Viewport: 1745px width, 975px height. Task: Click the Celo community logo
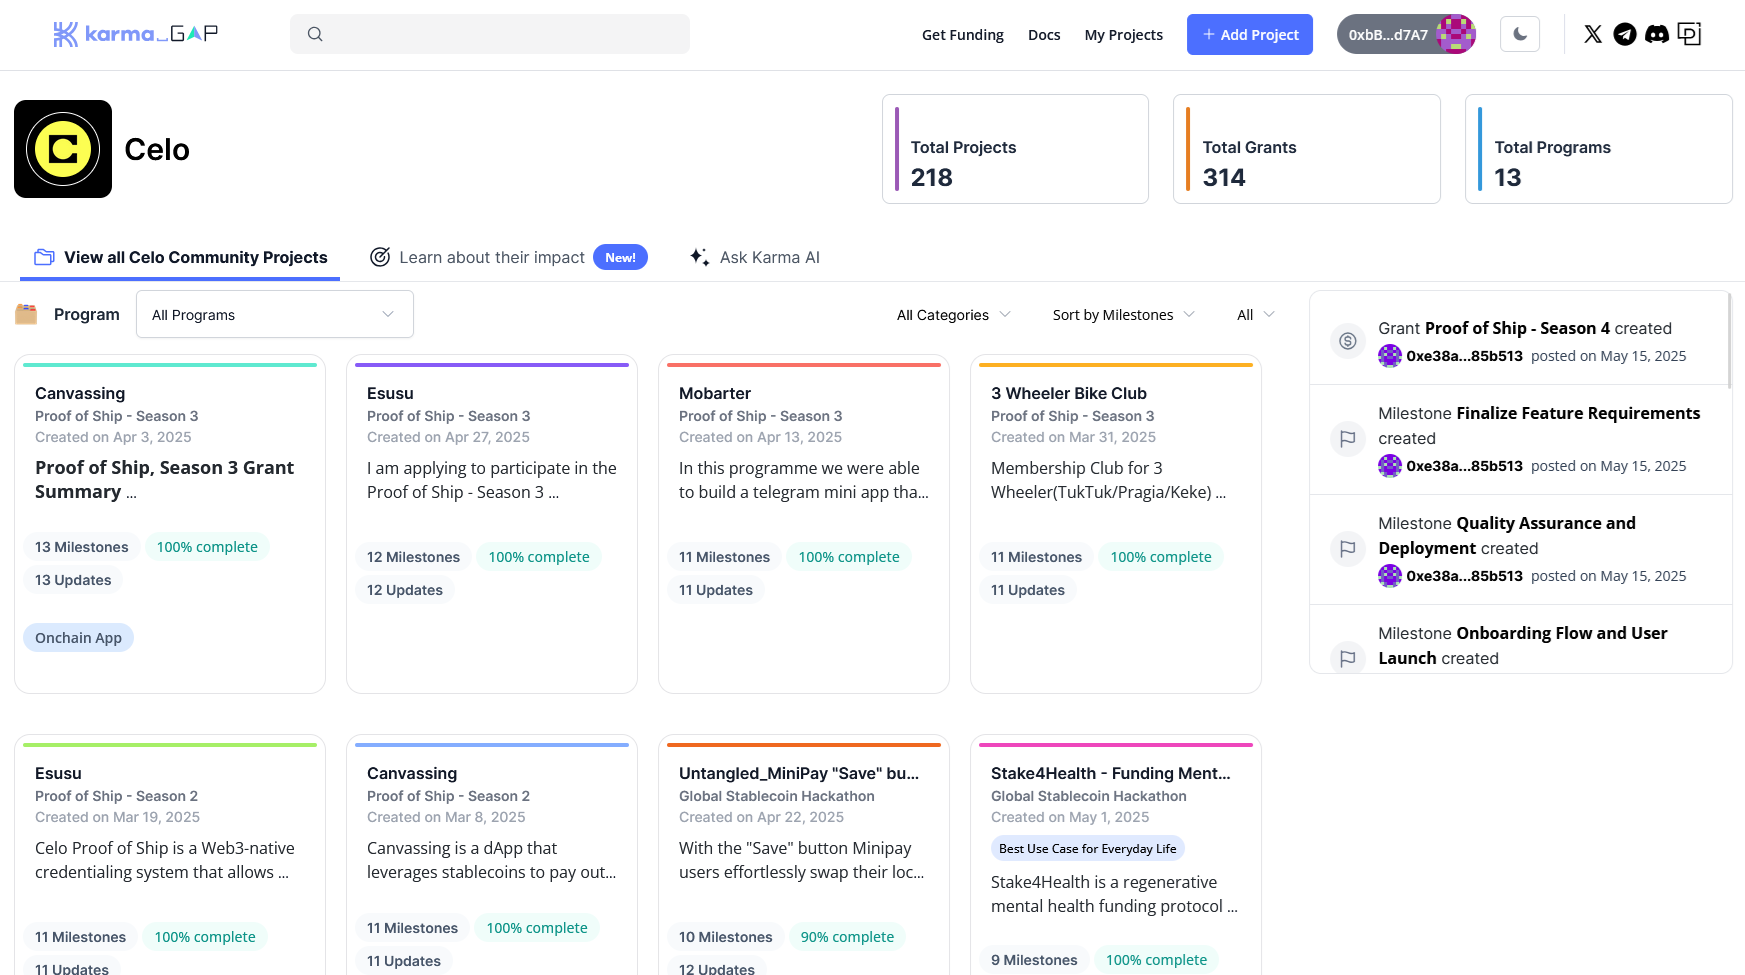click(x=63, y=149)
